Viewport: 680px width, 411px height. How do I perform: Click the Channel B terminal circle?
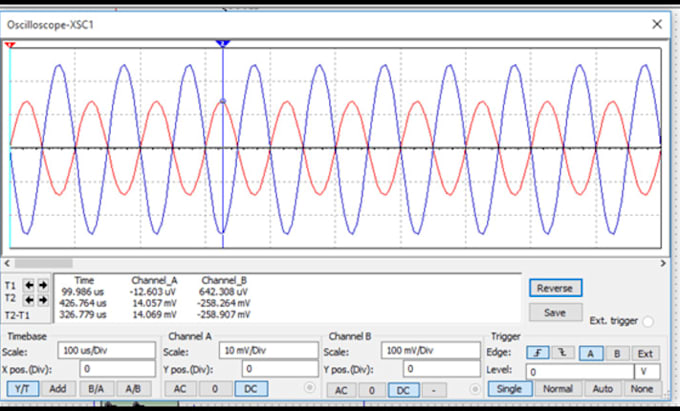coord(475,389)
